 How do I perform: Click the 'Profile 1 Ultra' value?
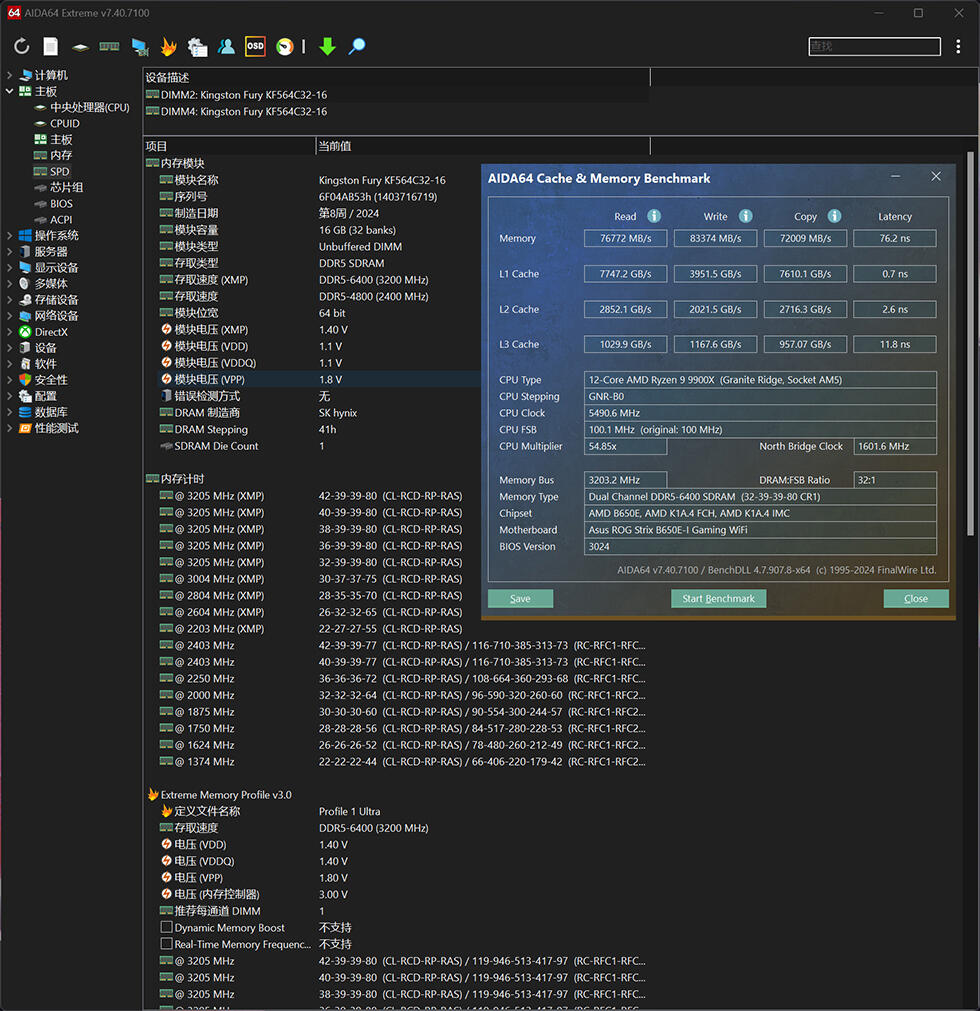[x=349, y=811]
